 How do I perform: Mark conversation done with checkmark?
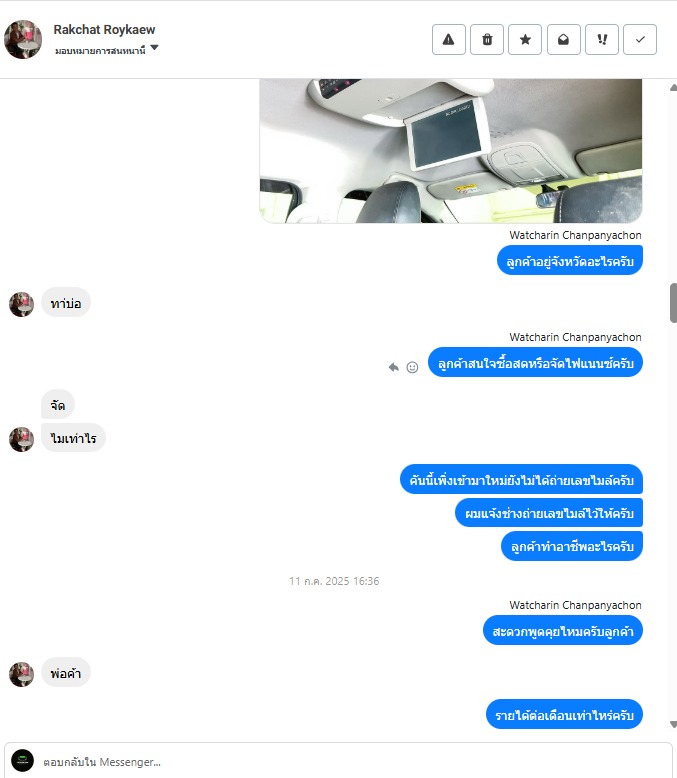(x=640, y=39)
